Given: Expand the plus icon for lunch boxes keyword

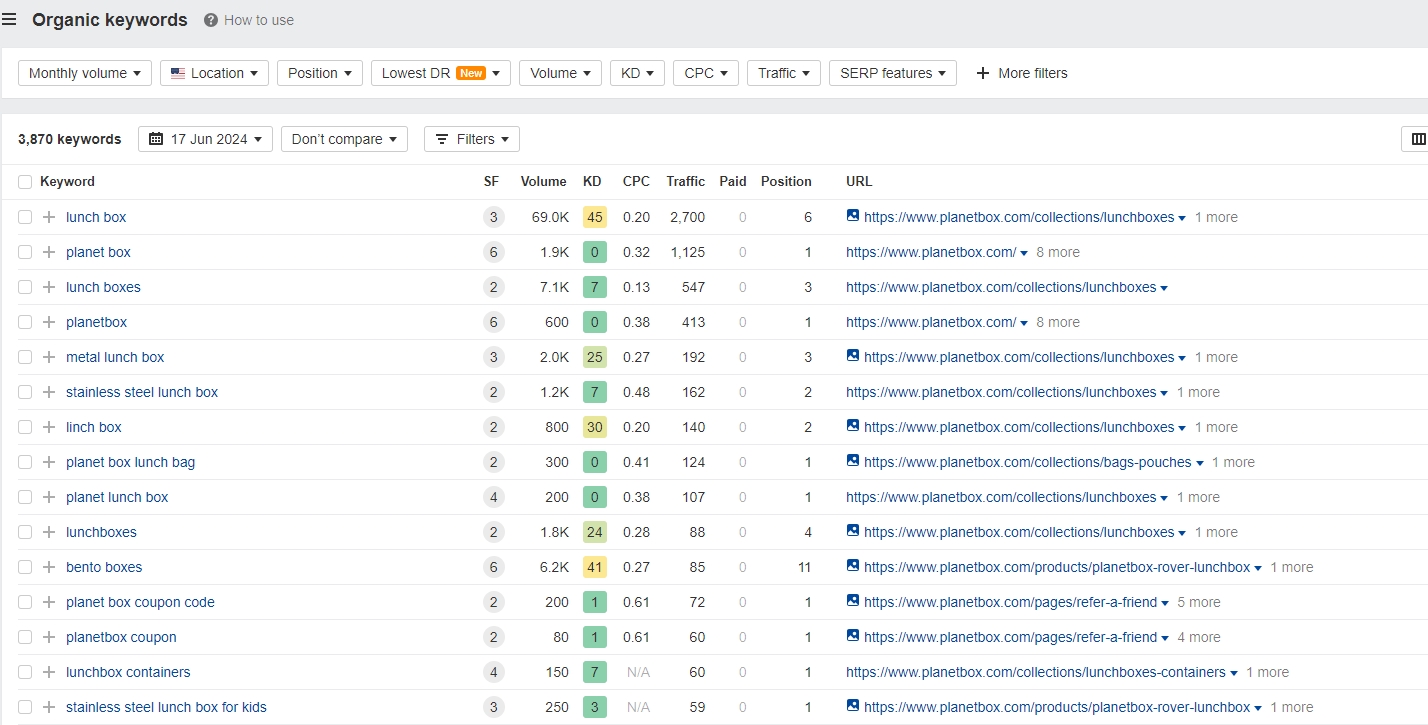Looking at the screenshot, I should [49, 287].
